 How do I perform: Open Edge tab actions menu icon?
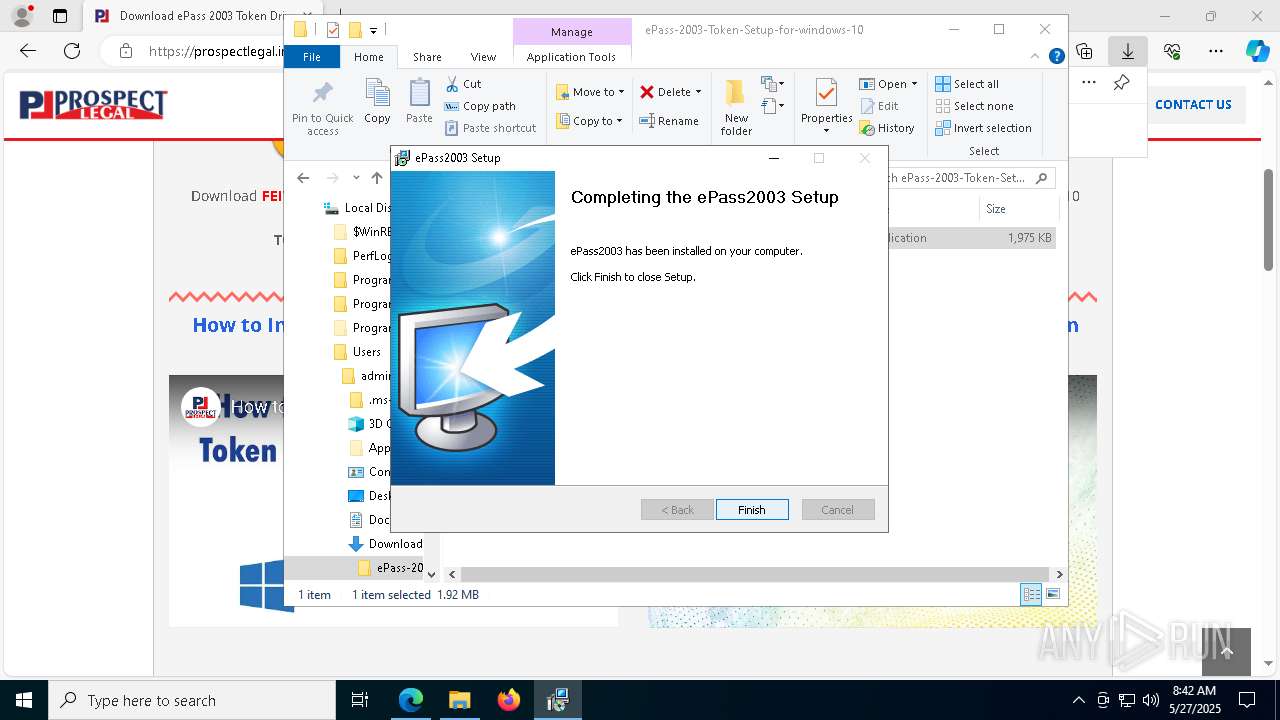tap(60, 16)
